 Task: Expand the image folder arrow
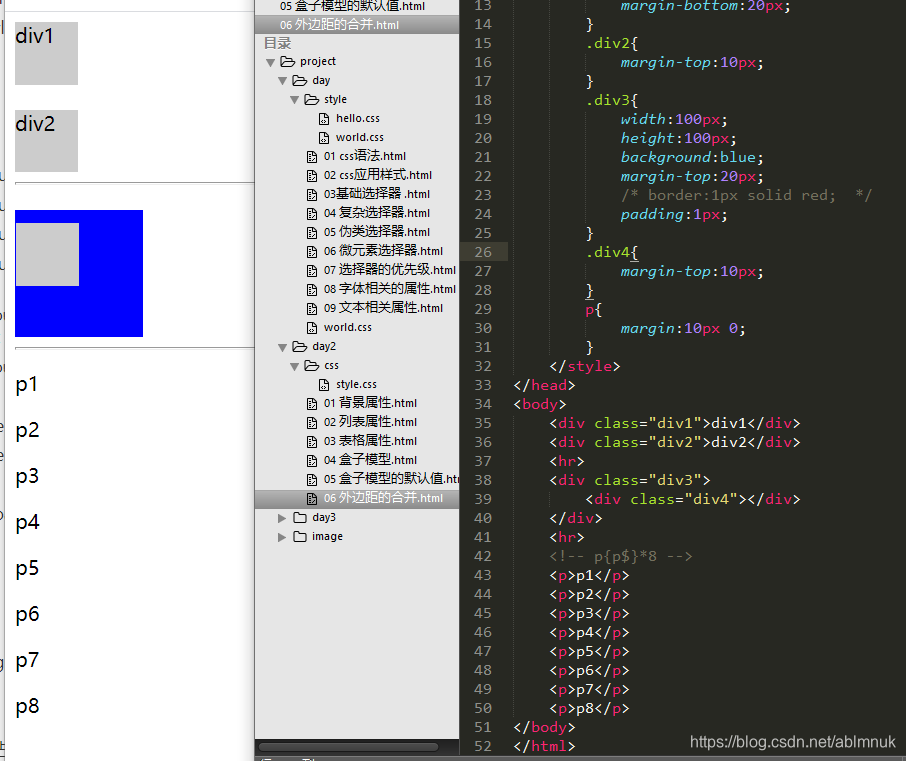tap(282, 537)
